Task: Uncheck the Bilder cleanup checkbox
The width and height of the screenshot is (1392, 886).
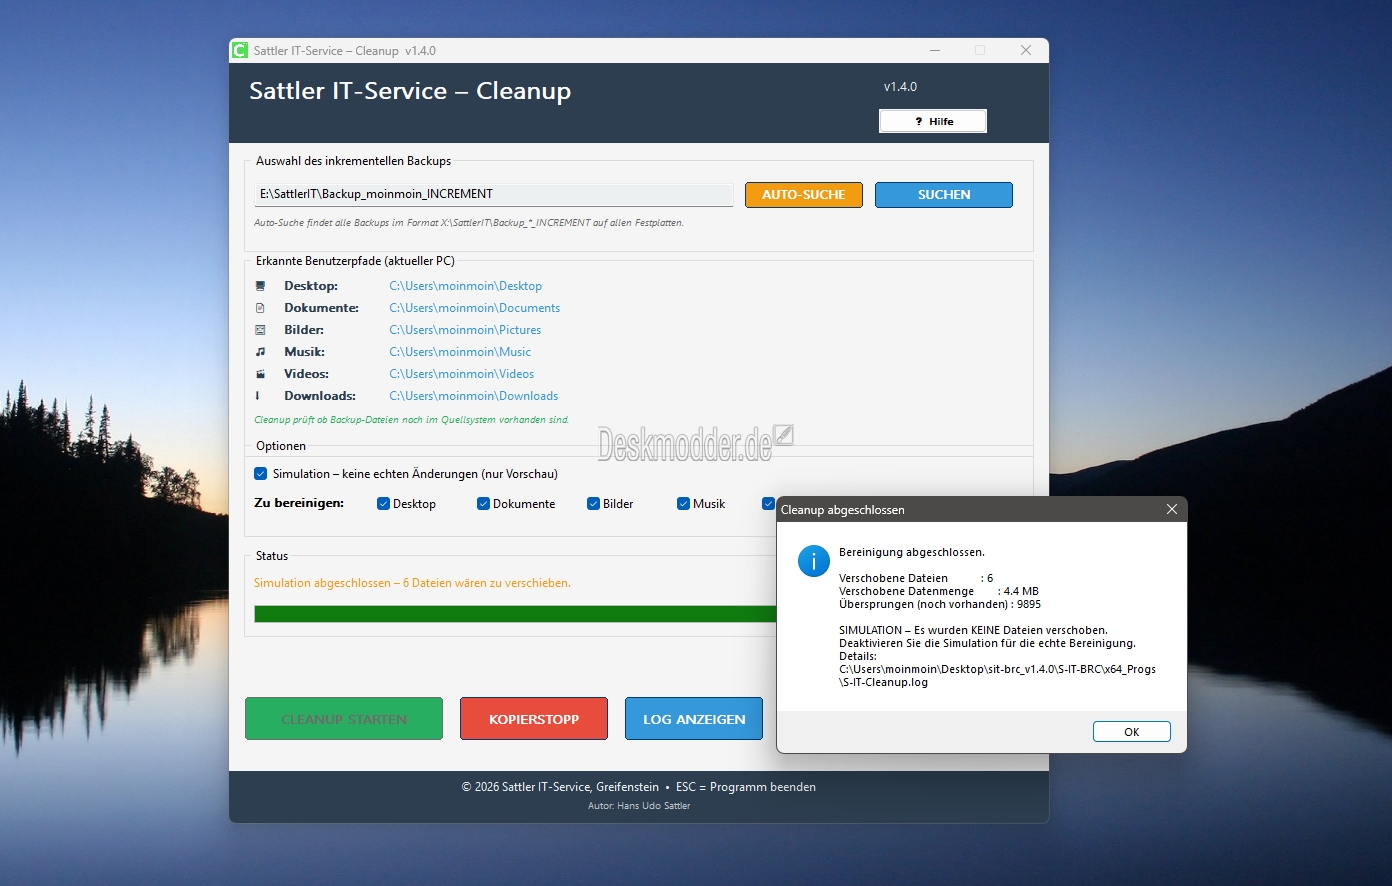Action: point(593,504)
